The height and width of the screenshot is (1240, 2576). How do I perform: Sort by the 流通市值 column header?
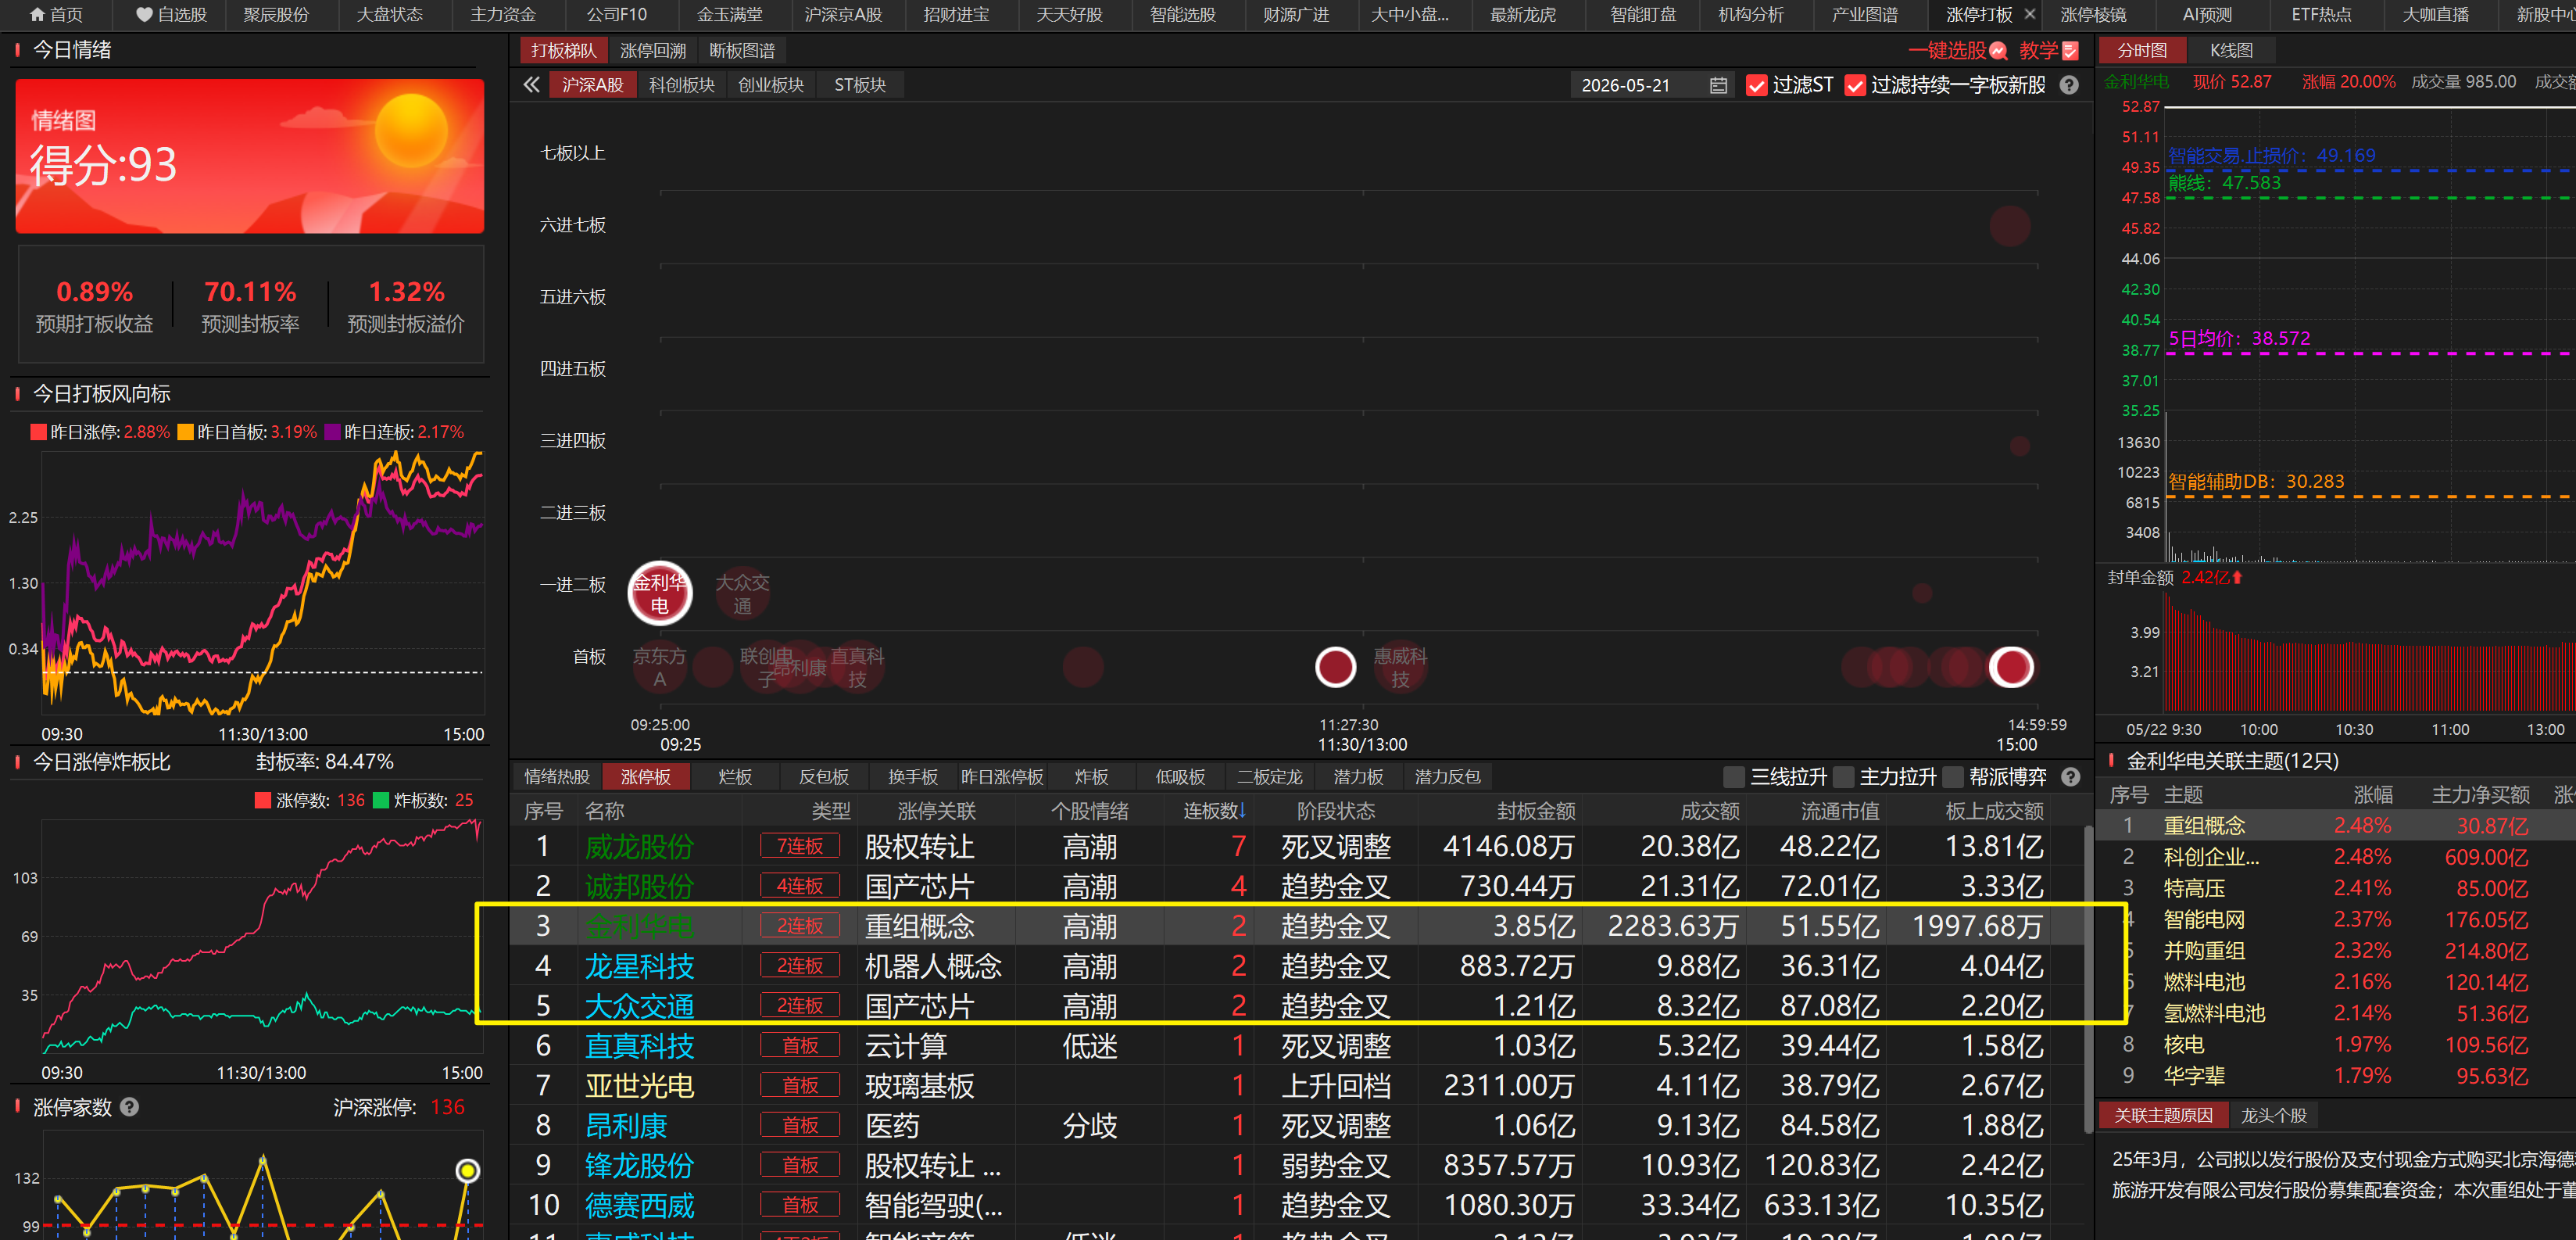[x=1840, y=811]
